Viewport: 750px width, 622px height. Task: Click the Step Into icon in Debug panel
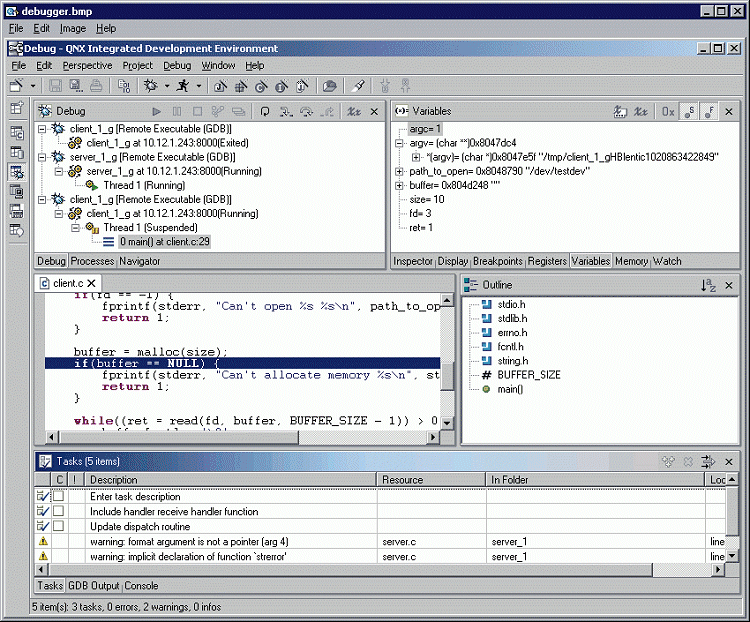tap(286, 111)
